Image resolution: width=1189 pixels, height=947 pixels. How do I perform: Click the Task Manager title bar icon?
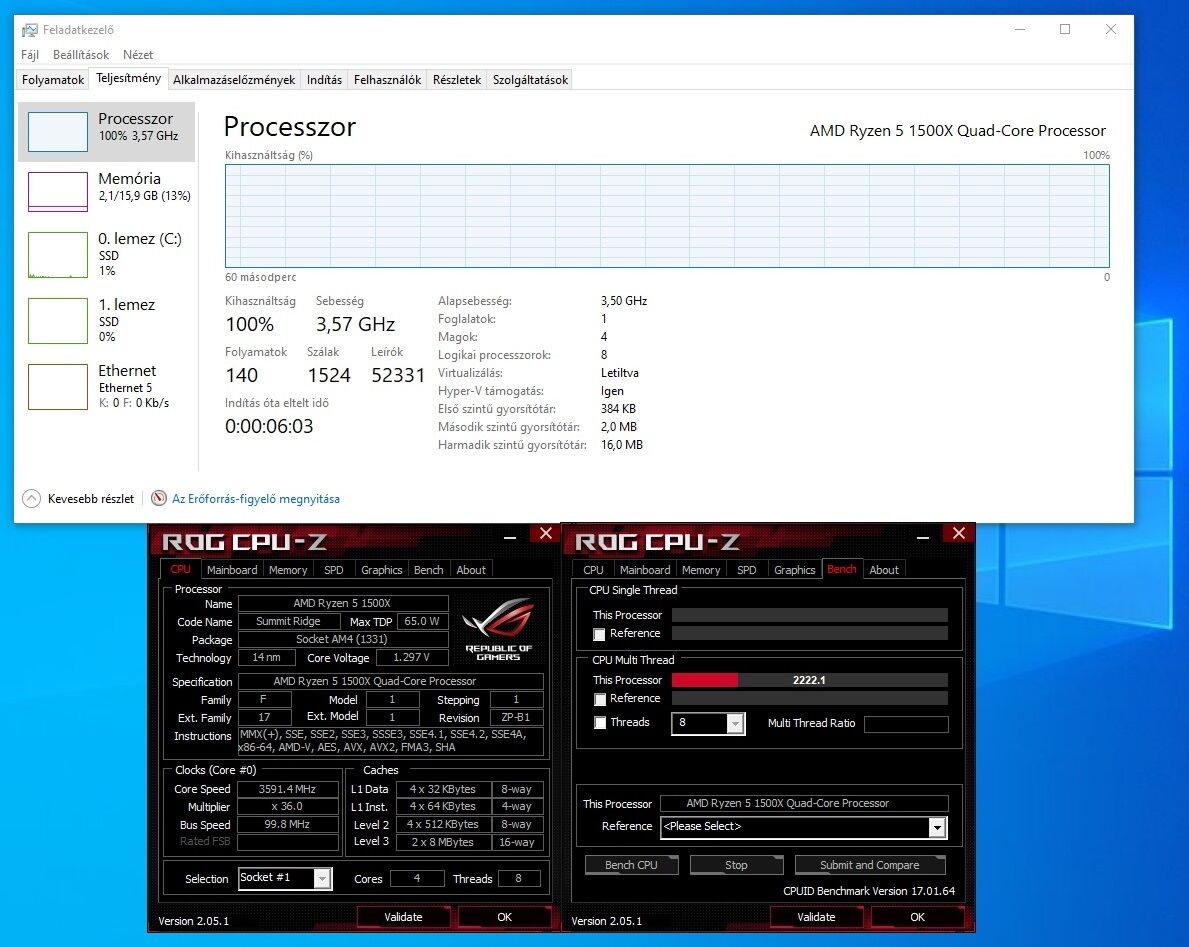[x=30, y=30]
